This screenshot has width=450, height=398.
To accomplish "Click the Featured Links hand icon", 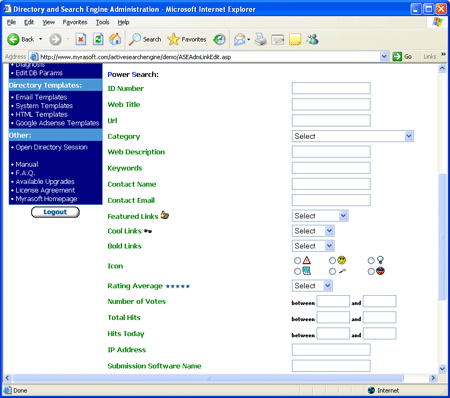I will tap(165, 215).
